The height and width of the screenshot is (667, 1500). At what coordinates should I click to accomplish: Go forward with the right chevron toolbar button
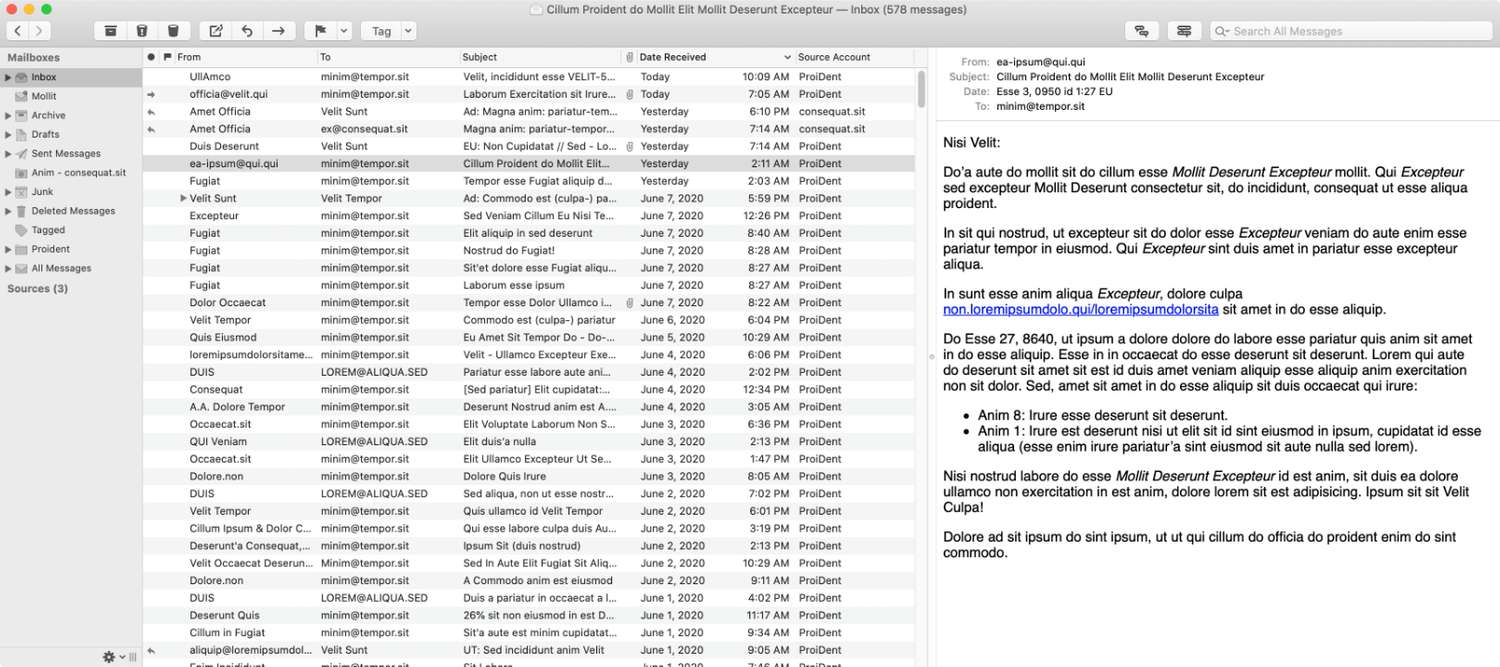point(39,31)
